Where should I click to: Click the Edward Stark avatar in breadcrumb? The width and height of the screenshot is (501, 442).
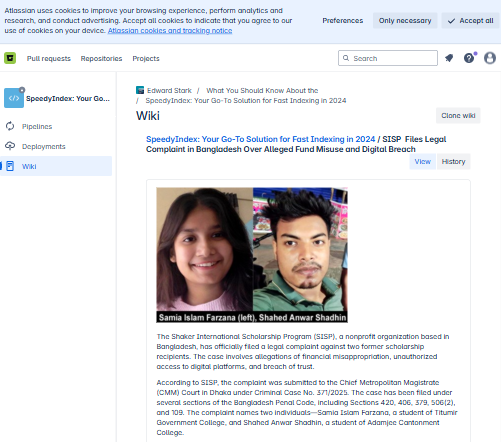coord(140,90)
